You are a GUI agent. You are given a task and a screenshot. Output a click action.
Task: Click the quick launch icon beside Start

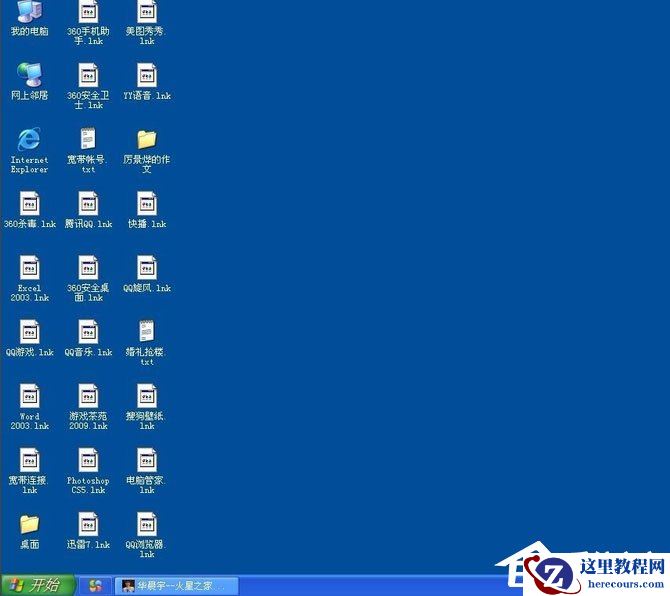click(x=96, y=585)
